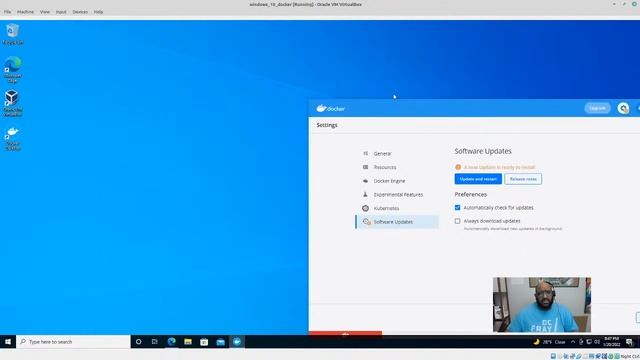Expand hidden system tray icons chevron
Viewport: 640px width, 360px height.
[573, 342]
